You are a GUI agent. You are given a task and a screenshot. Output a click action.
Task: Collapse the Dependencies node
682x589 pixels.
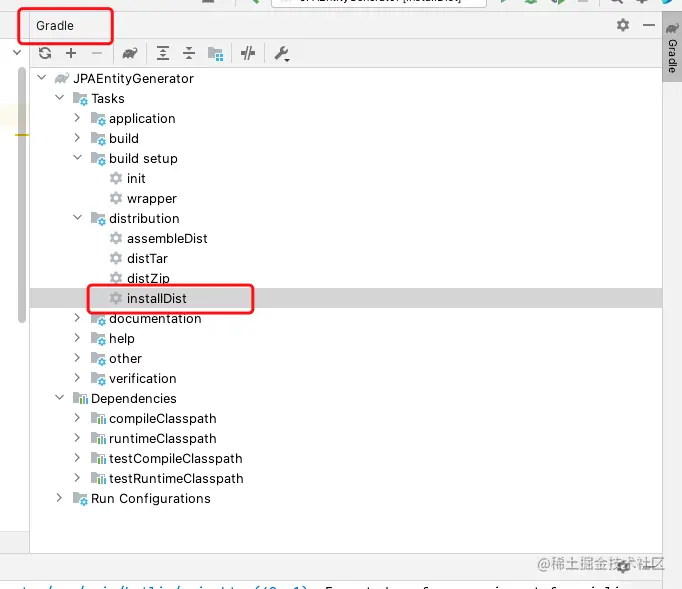60,398
